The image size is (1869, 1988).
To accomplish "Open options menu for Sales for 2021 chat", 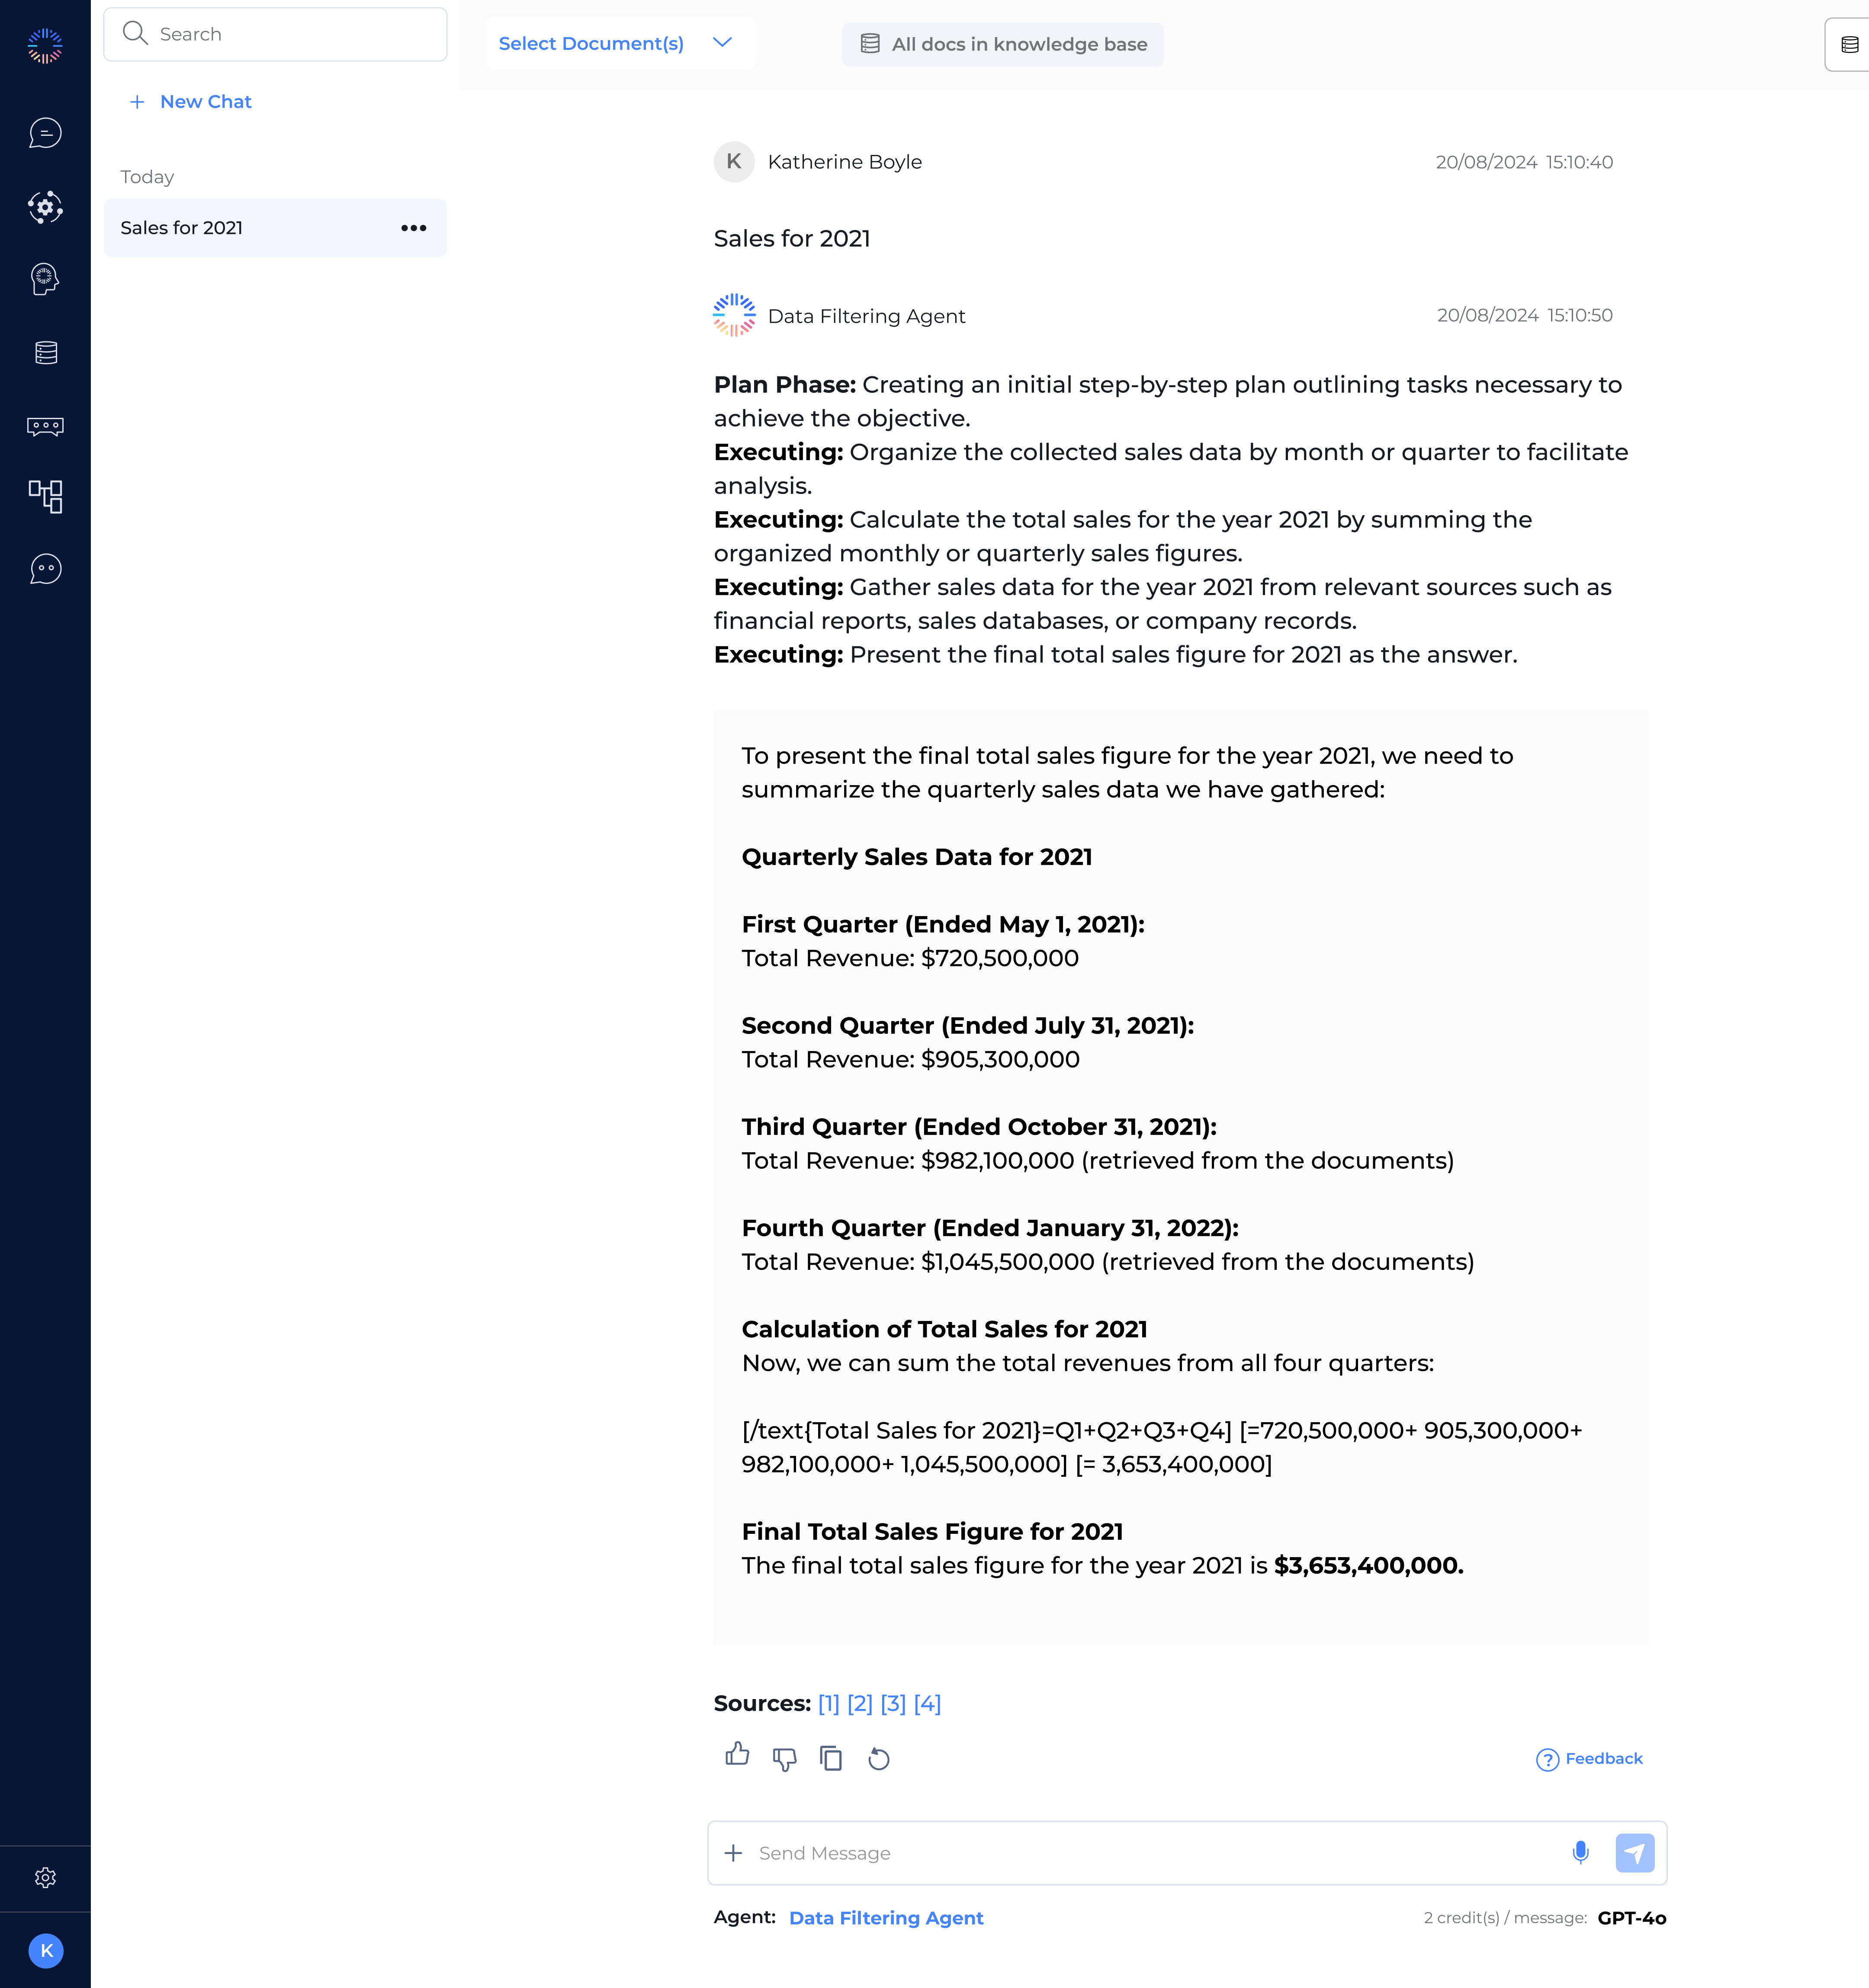I will [413, 228].
